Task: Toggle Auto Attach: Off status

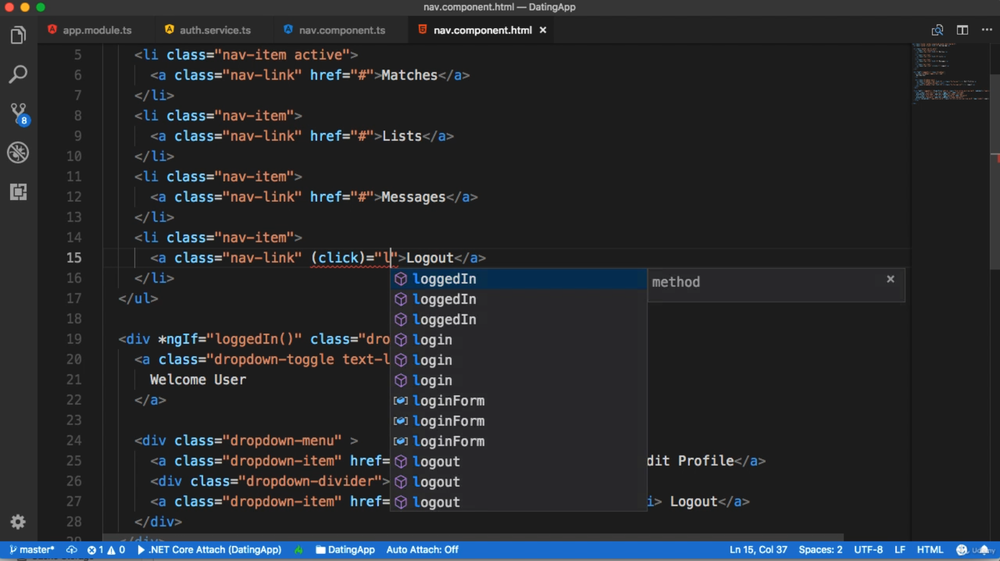Action: point(422,550)
